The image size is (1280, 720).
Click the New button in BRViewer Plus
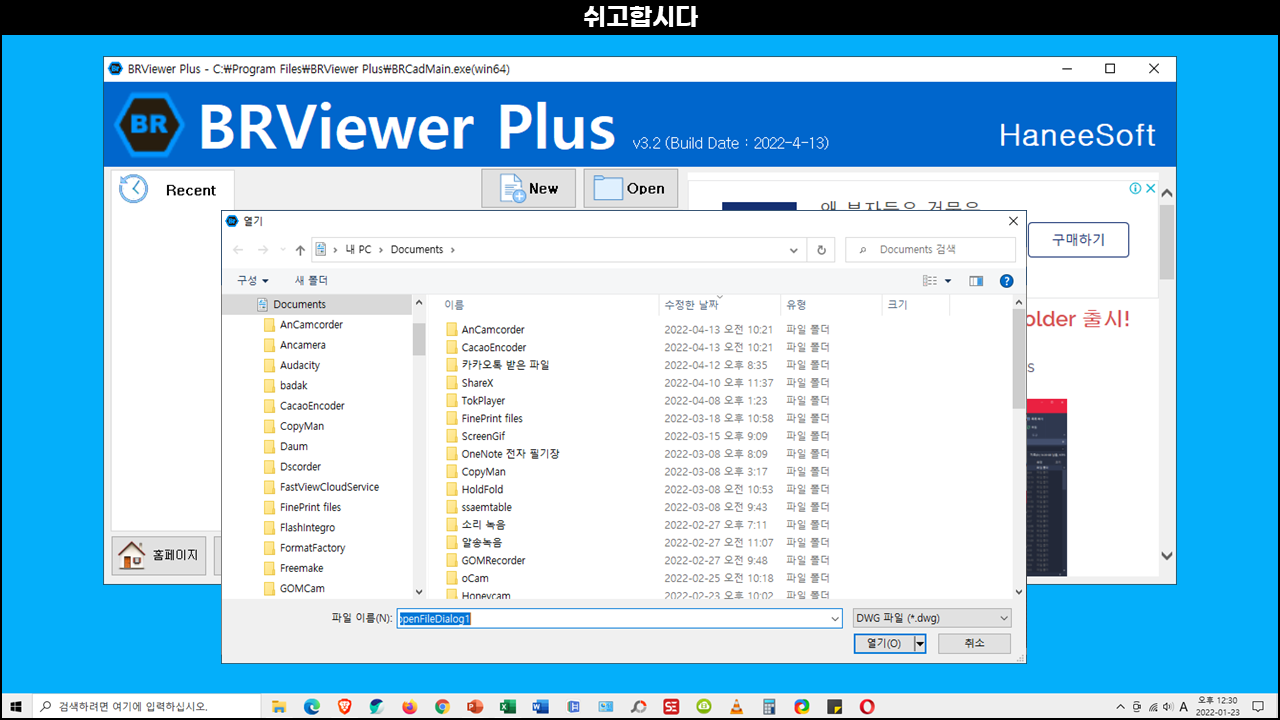(528, 188)
